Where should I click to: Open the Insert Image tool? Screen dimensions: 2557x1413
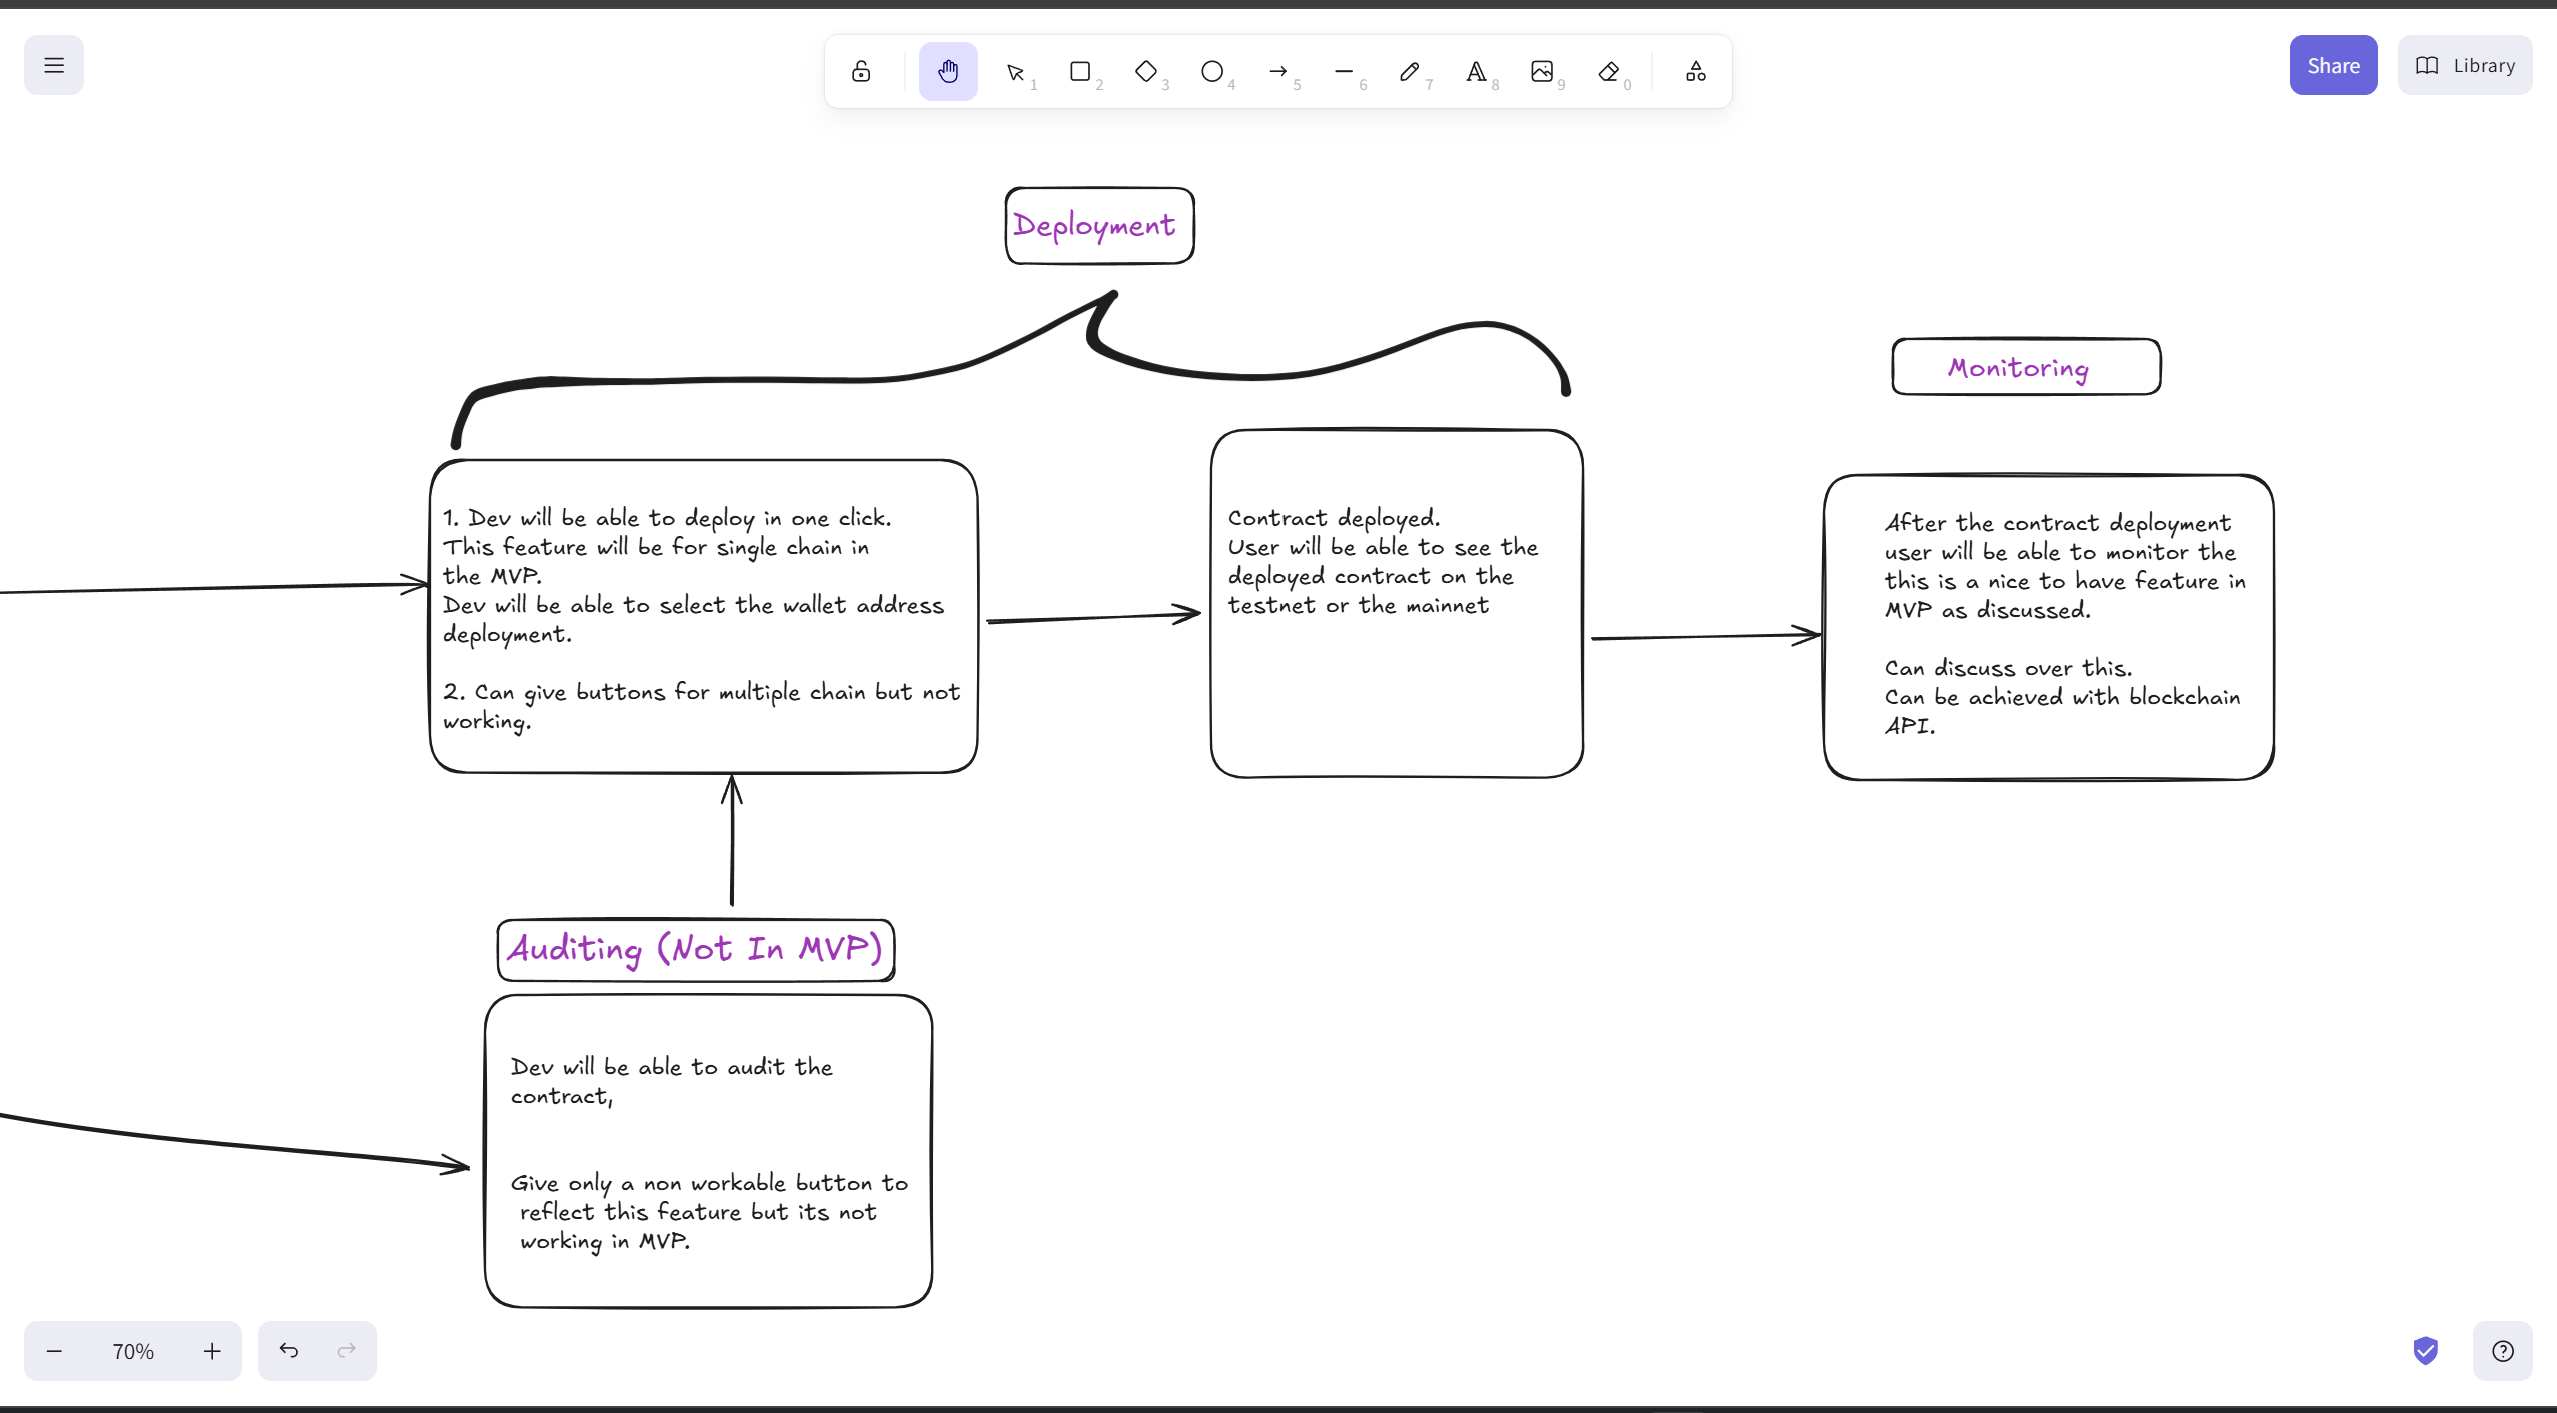[1543, 71]
